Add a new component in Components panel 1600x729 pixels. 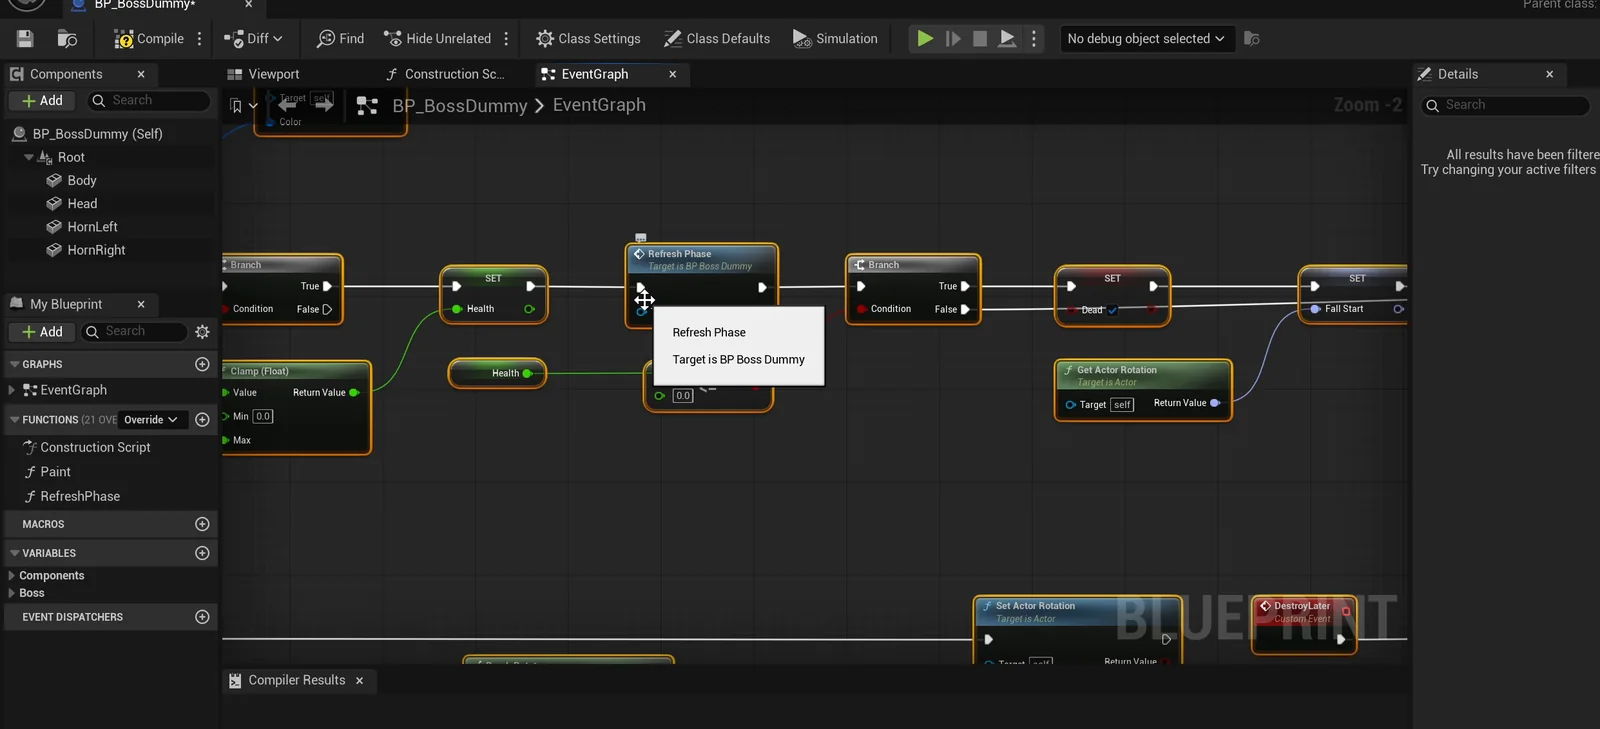42,101
